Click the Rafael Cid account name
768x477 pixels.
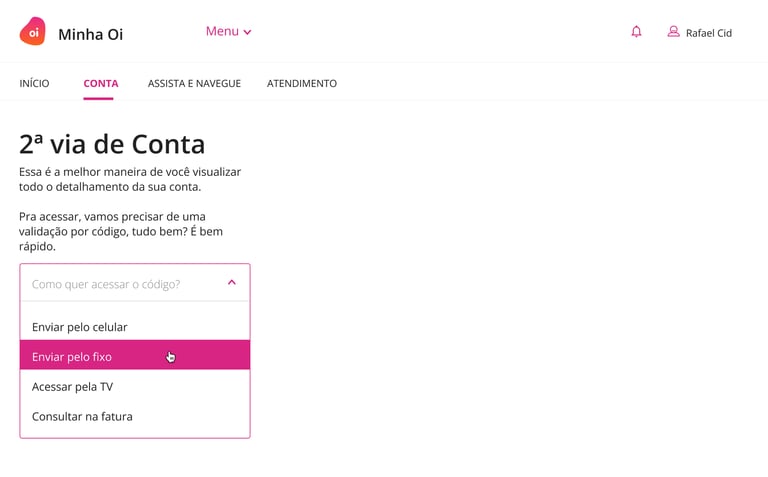[708, 33]
